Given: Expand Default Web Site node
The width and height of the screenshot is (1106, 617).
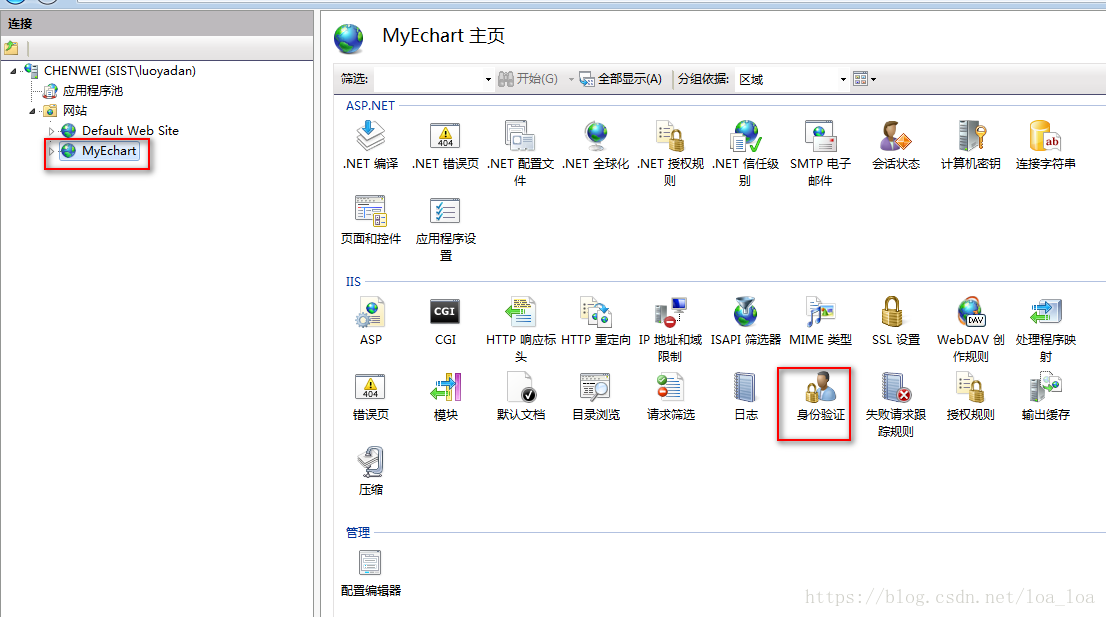Looking at the screenshot, I should point(51,131).
